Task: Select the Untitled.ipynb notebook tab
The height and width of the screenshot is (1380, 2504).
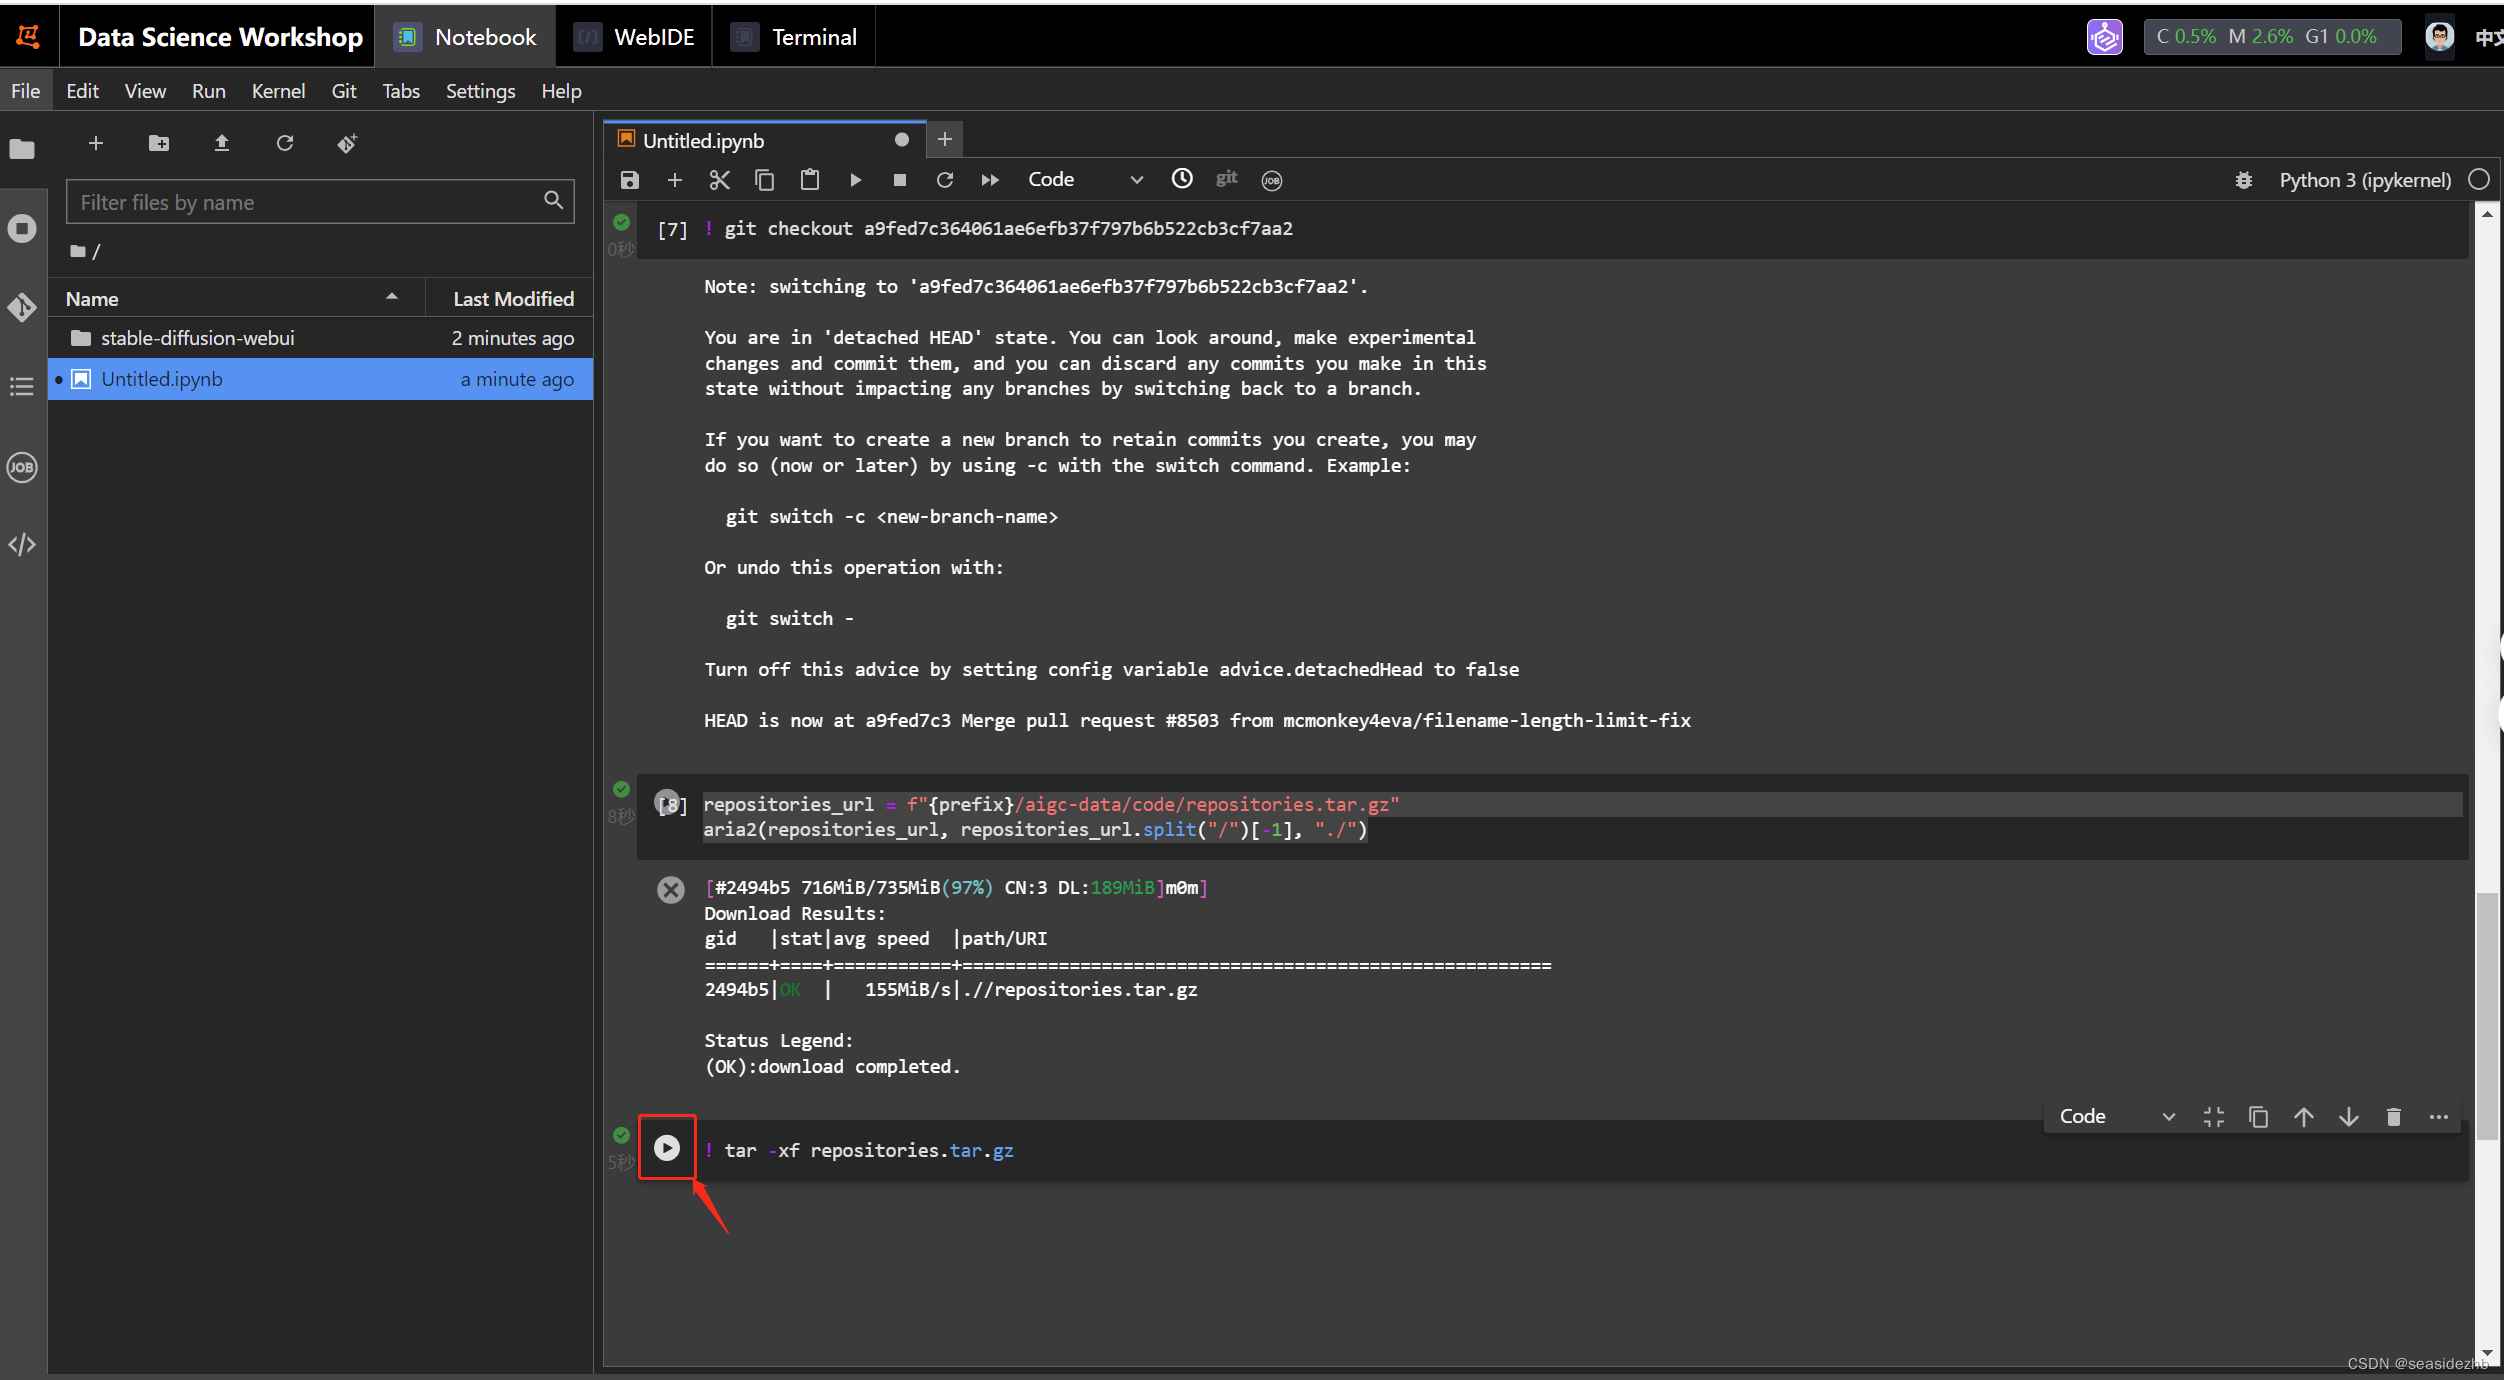Action: click(764, 140)
